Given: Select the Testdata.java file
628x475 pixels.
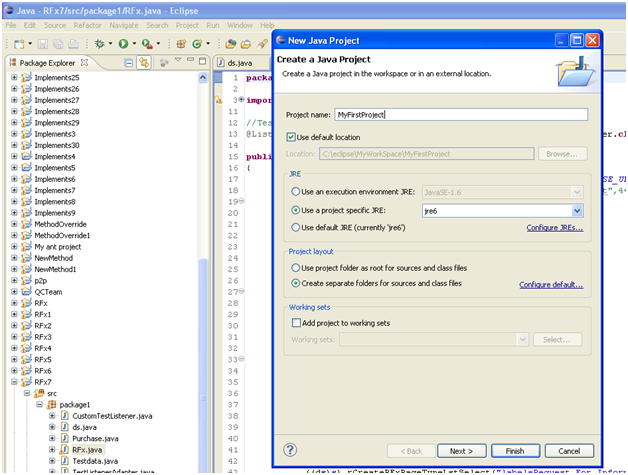Looking at the screenshot, I should (x=95, y=461).
